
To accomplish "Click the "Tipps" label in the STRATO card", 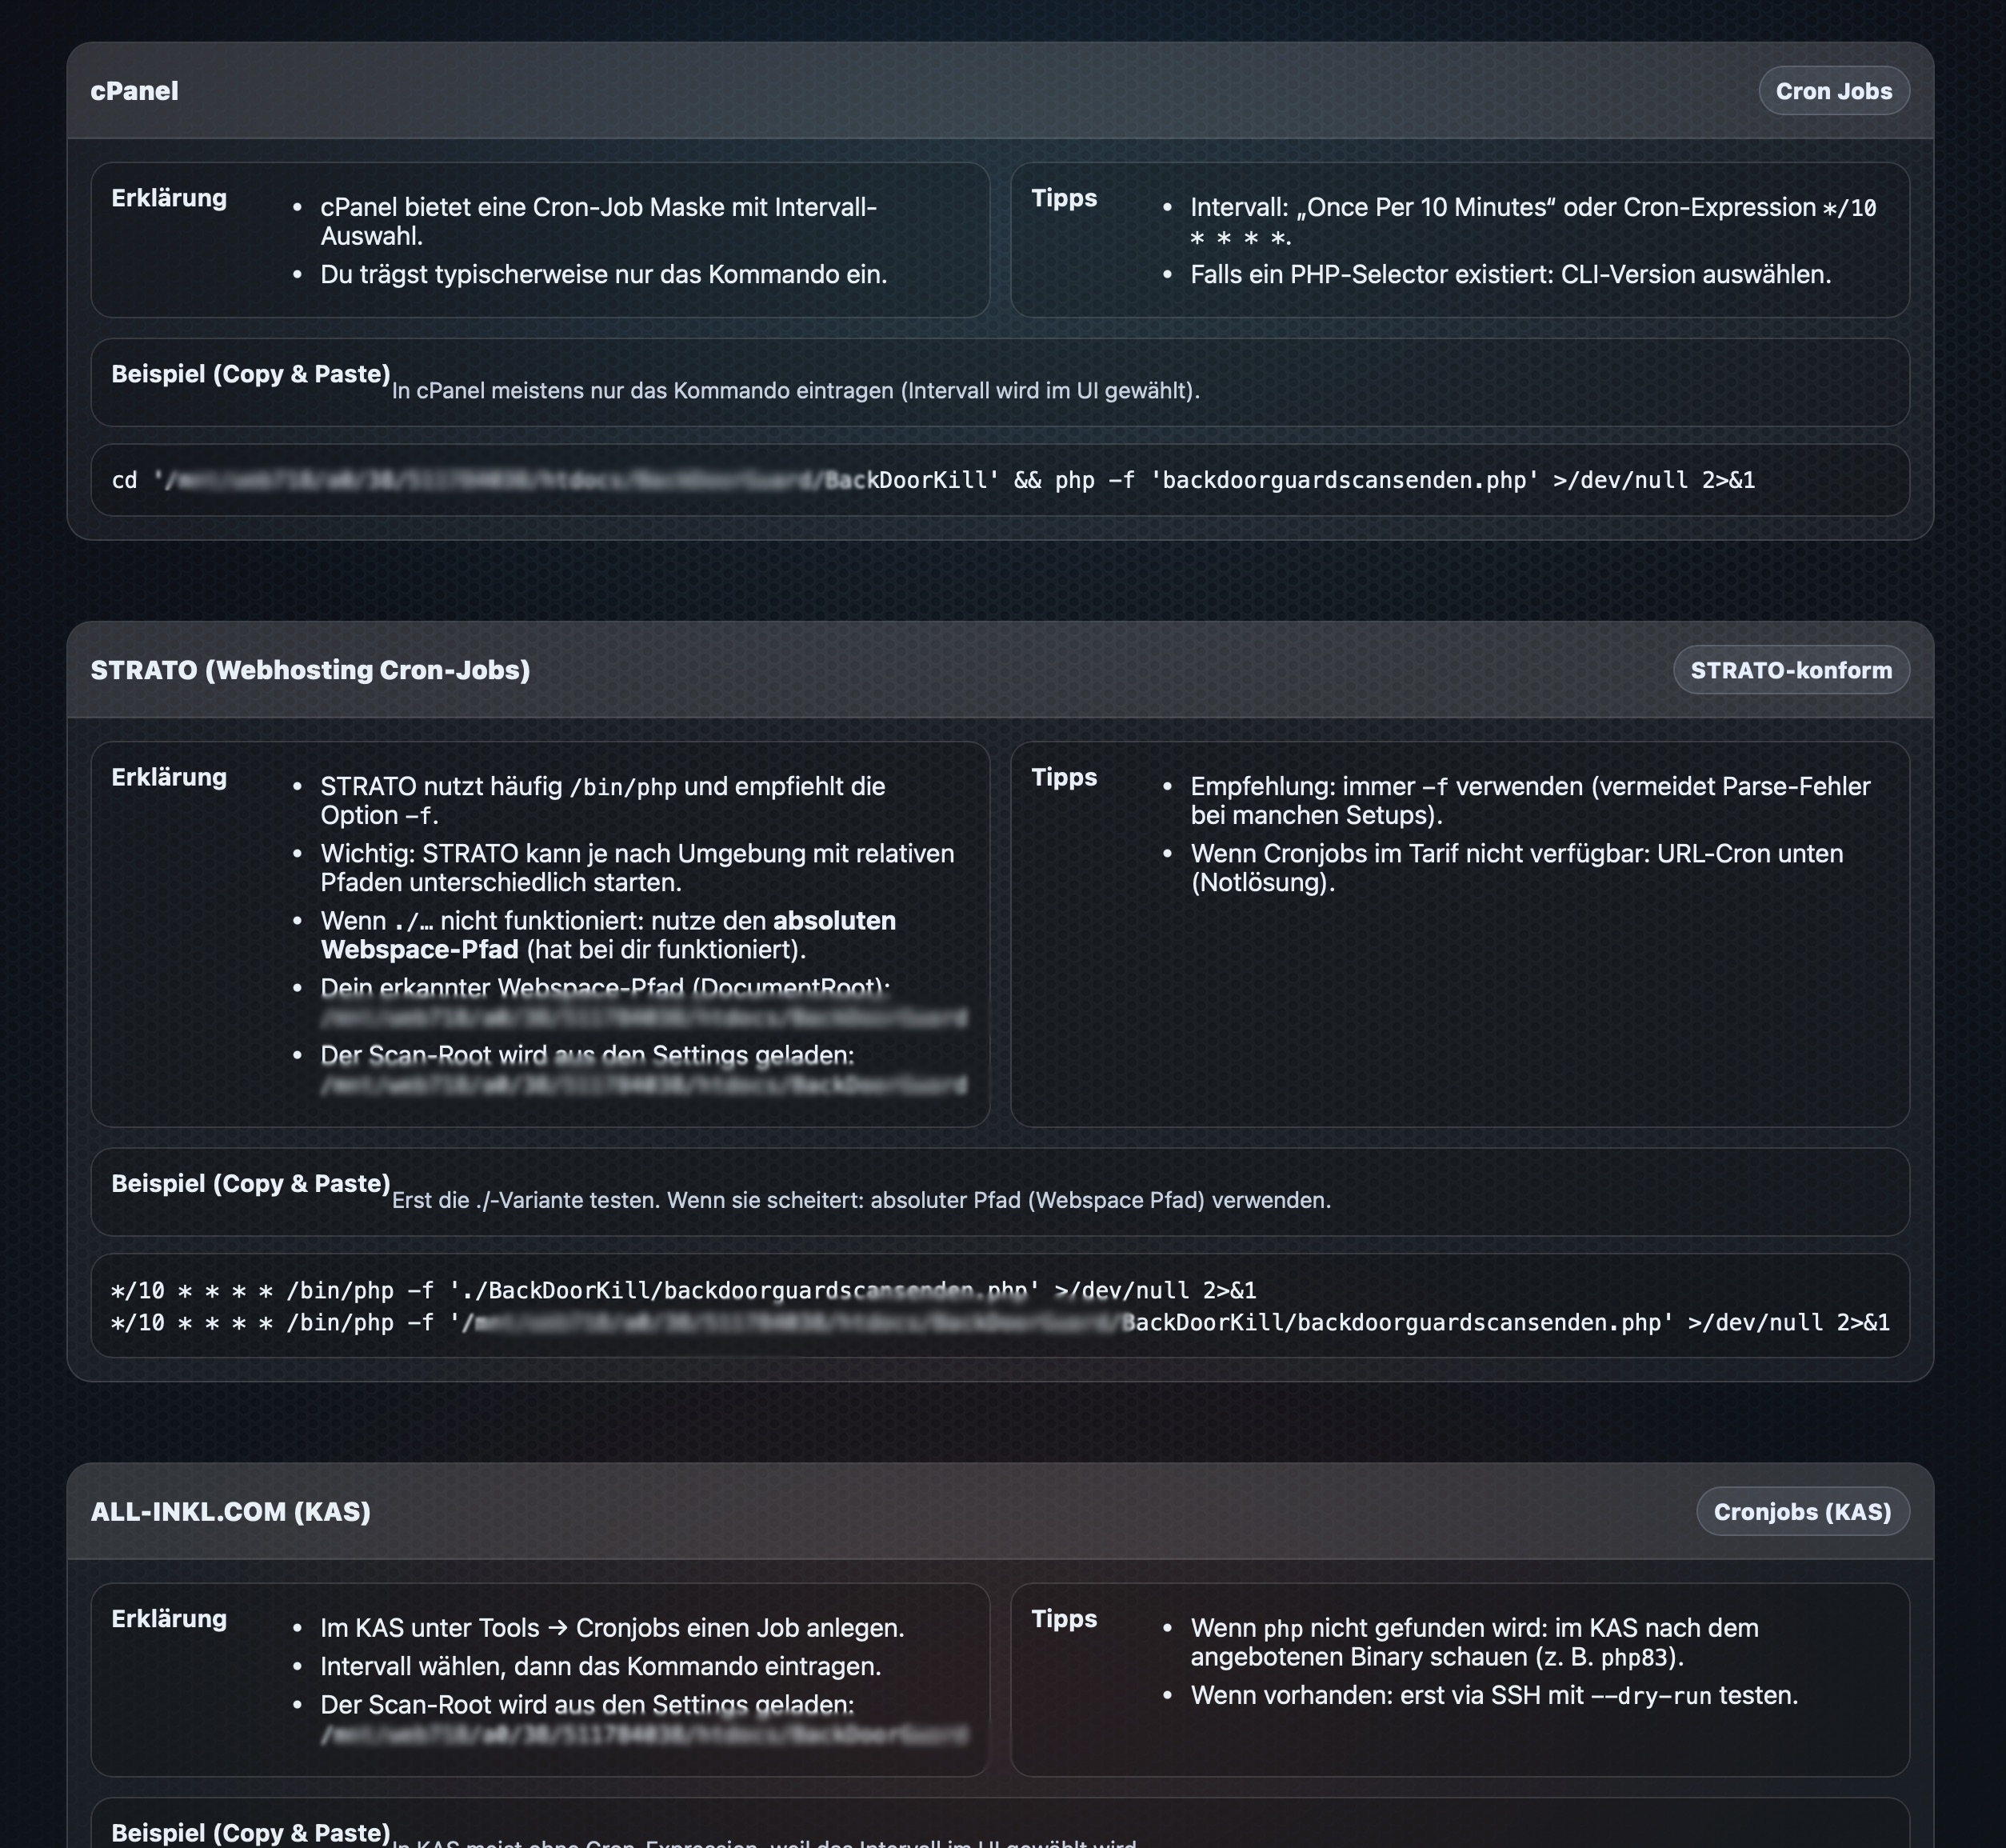I will click(1064, 777).
